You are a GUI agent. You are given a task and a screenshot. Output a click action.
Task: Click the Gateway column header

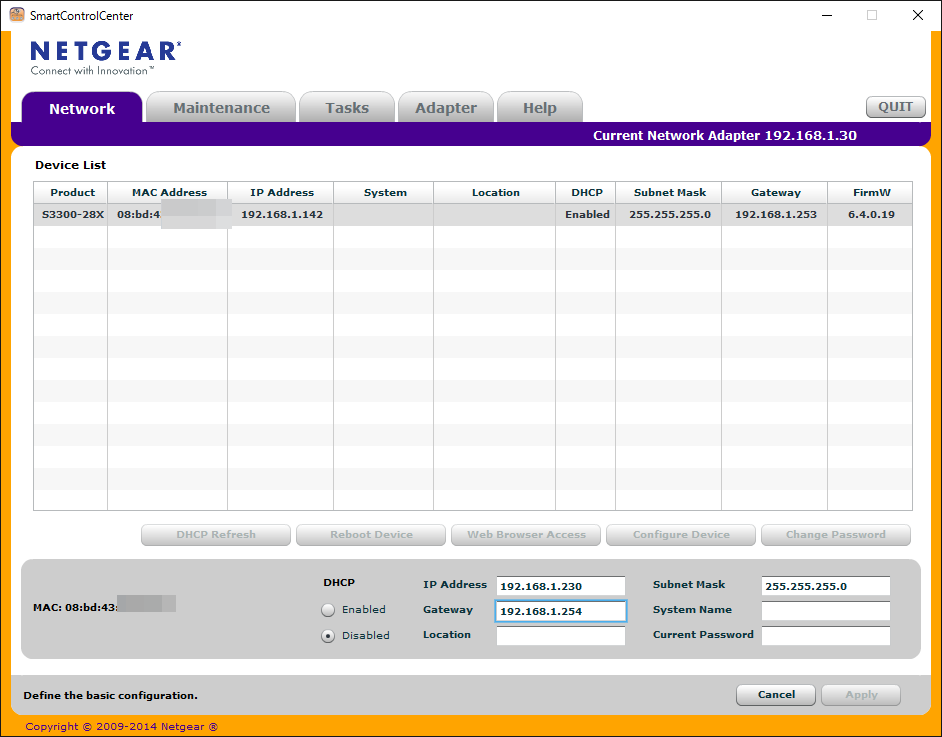[x=776, y=193]
